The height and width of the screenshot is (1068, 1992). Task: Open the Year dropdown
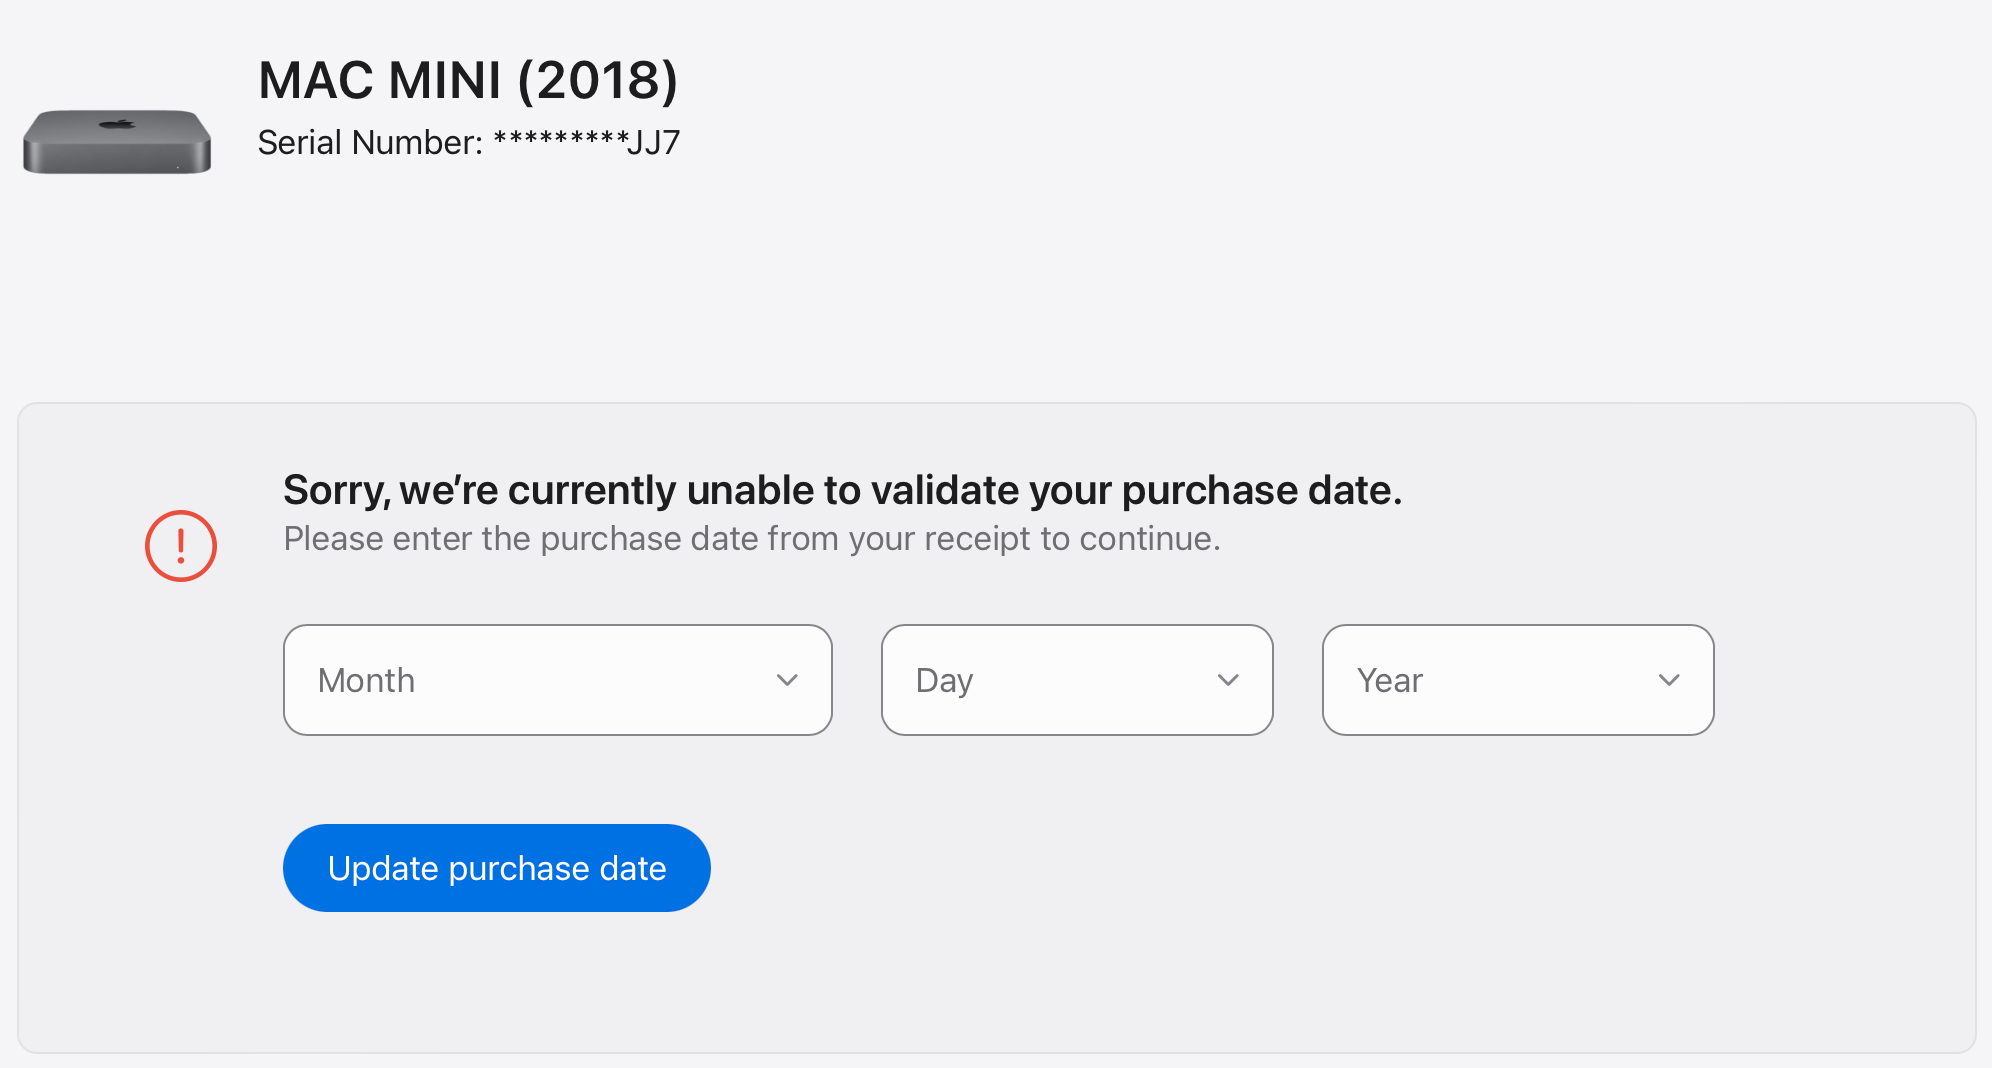click(1517, 680)
